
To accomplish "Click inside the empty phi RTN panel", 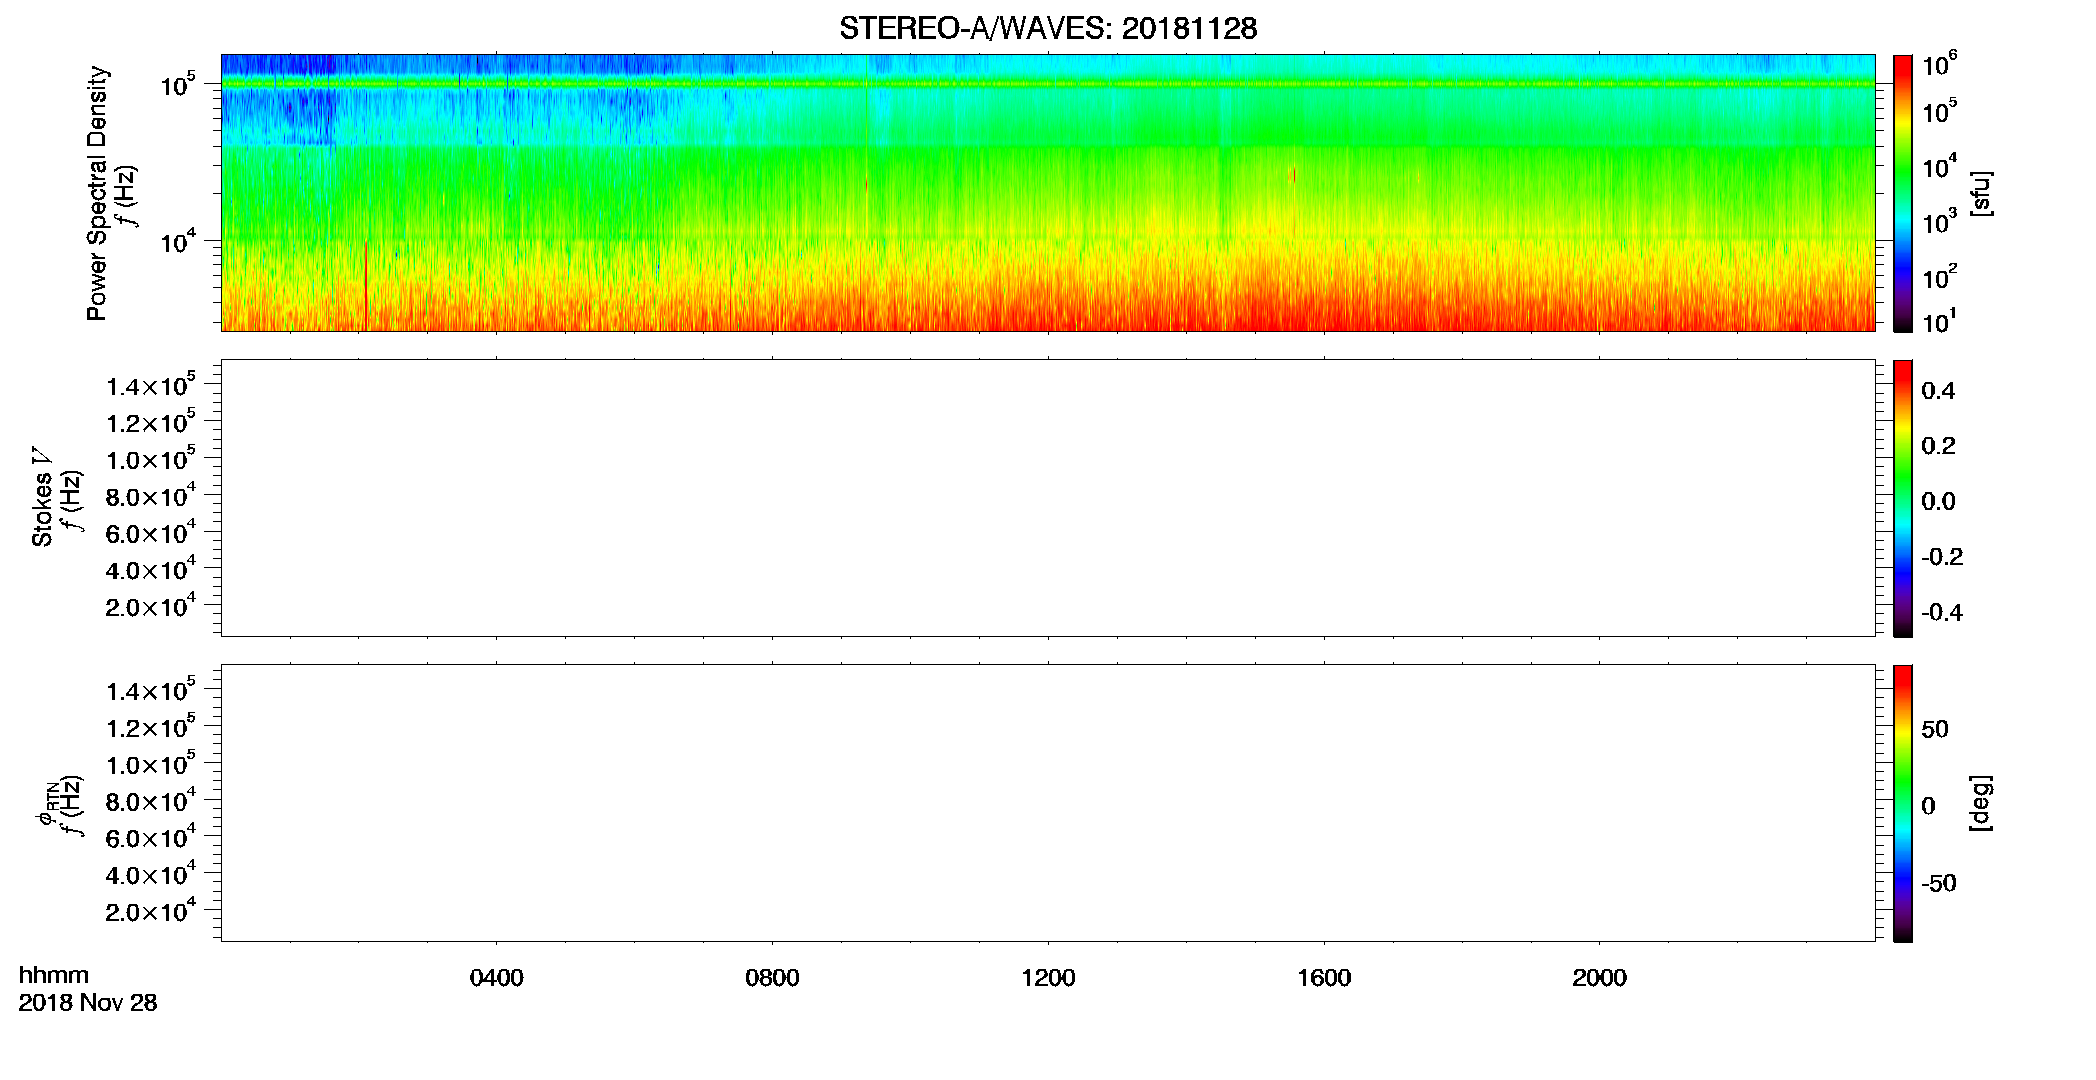I will pyautogui.click(x=1048, y=803).
